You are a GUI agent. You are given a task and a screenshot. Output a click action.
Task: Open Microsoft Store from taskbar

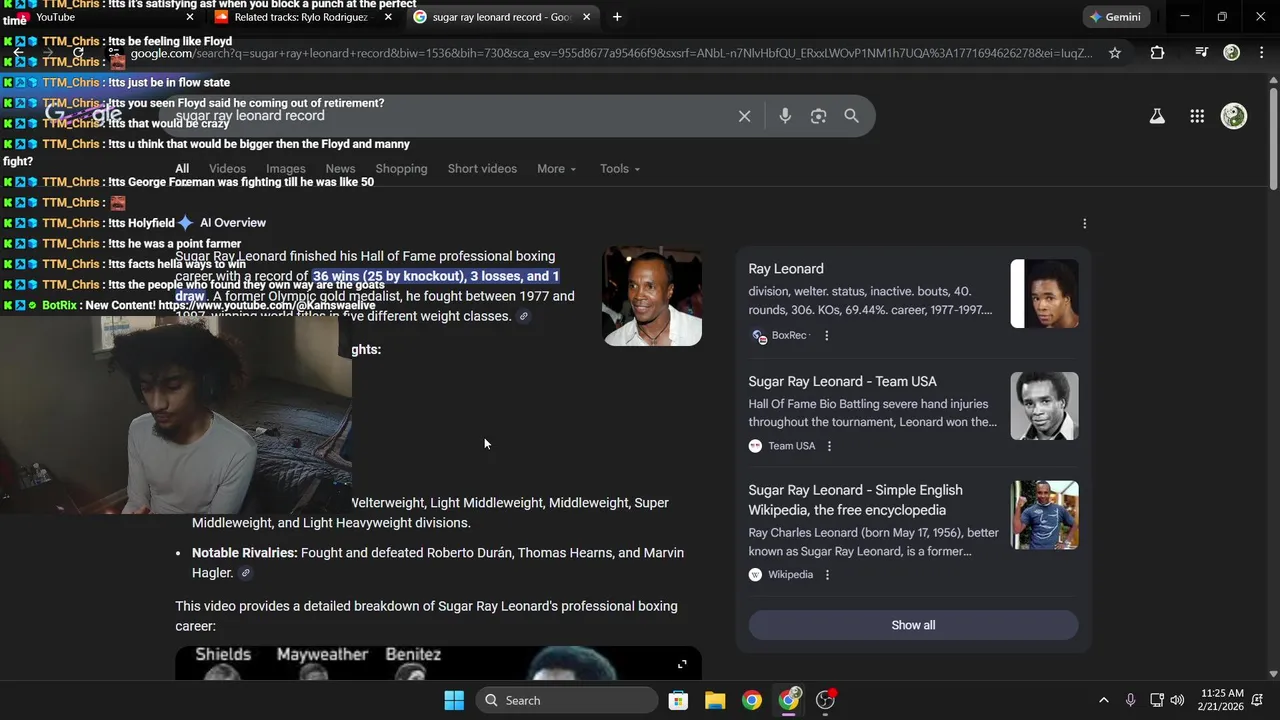point(678,700)
